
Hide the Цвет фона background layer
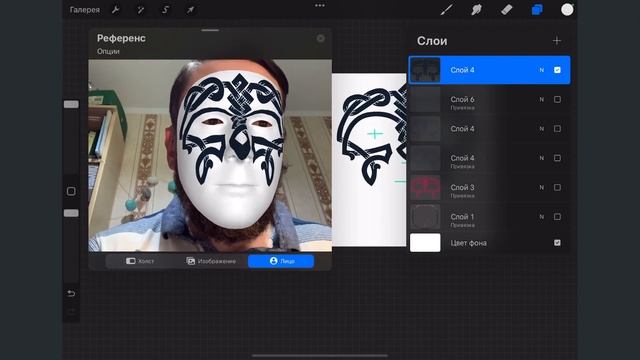pyautogui.click(x=557, y=243)
